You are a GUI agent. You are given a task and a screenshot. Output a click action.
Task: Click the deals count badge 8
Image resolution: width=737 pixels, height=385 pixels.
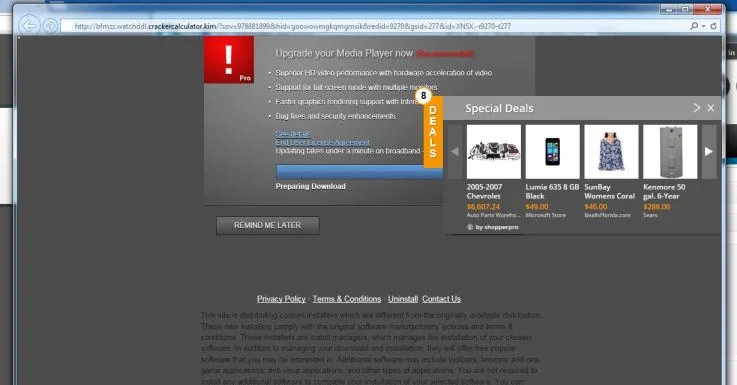tap(423, 96)
